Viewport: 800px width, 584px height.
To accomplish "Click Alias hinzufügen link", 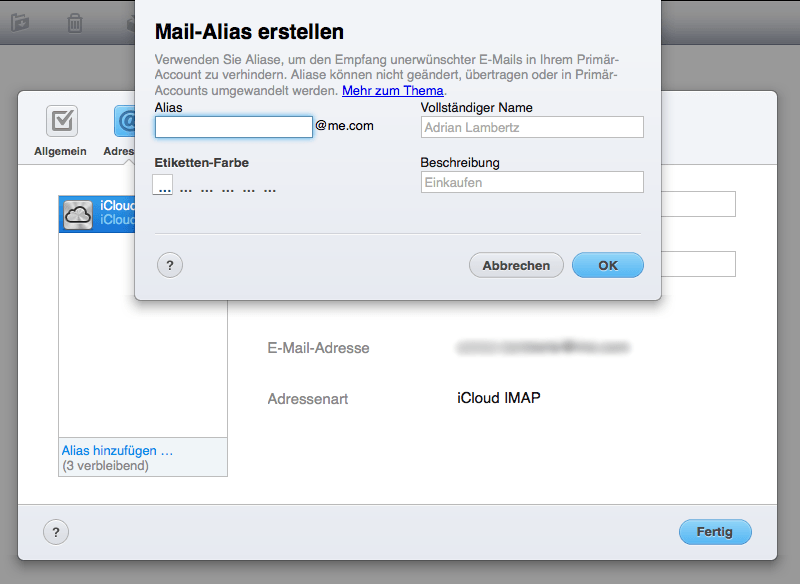I will [x=117, y=451].
